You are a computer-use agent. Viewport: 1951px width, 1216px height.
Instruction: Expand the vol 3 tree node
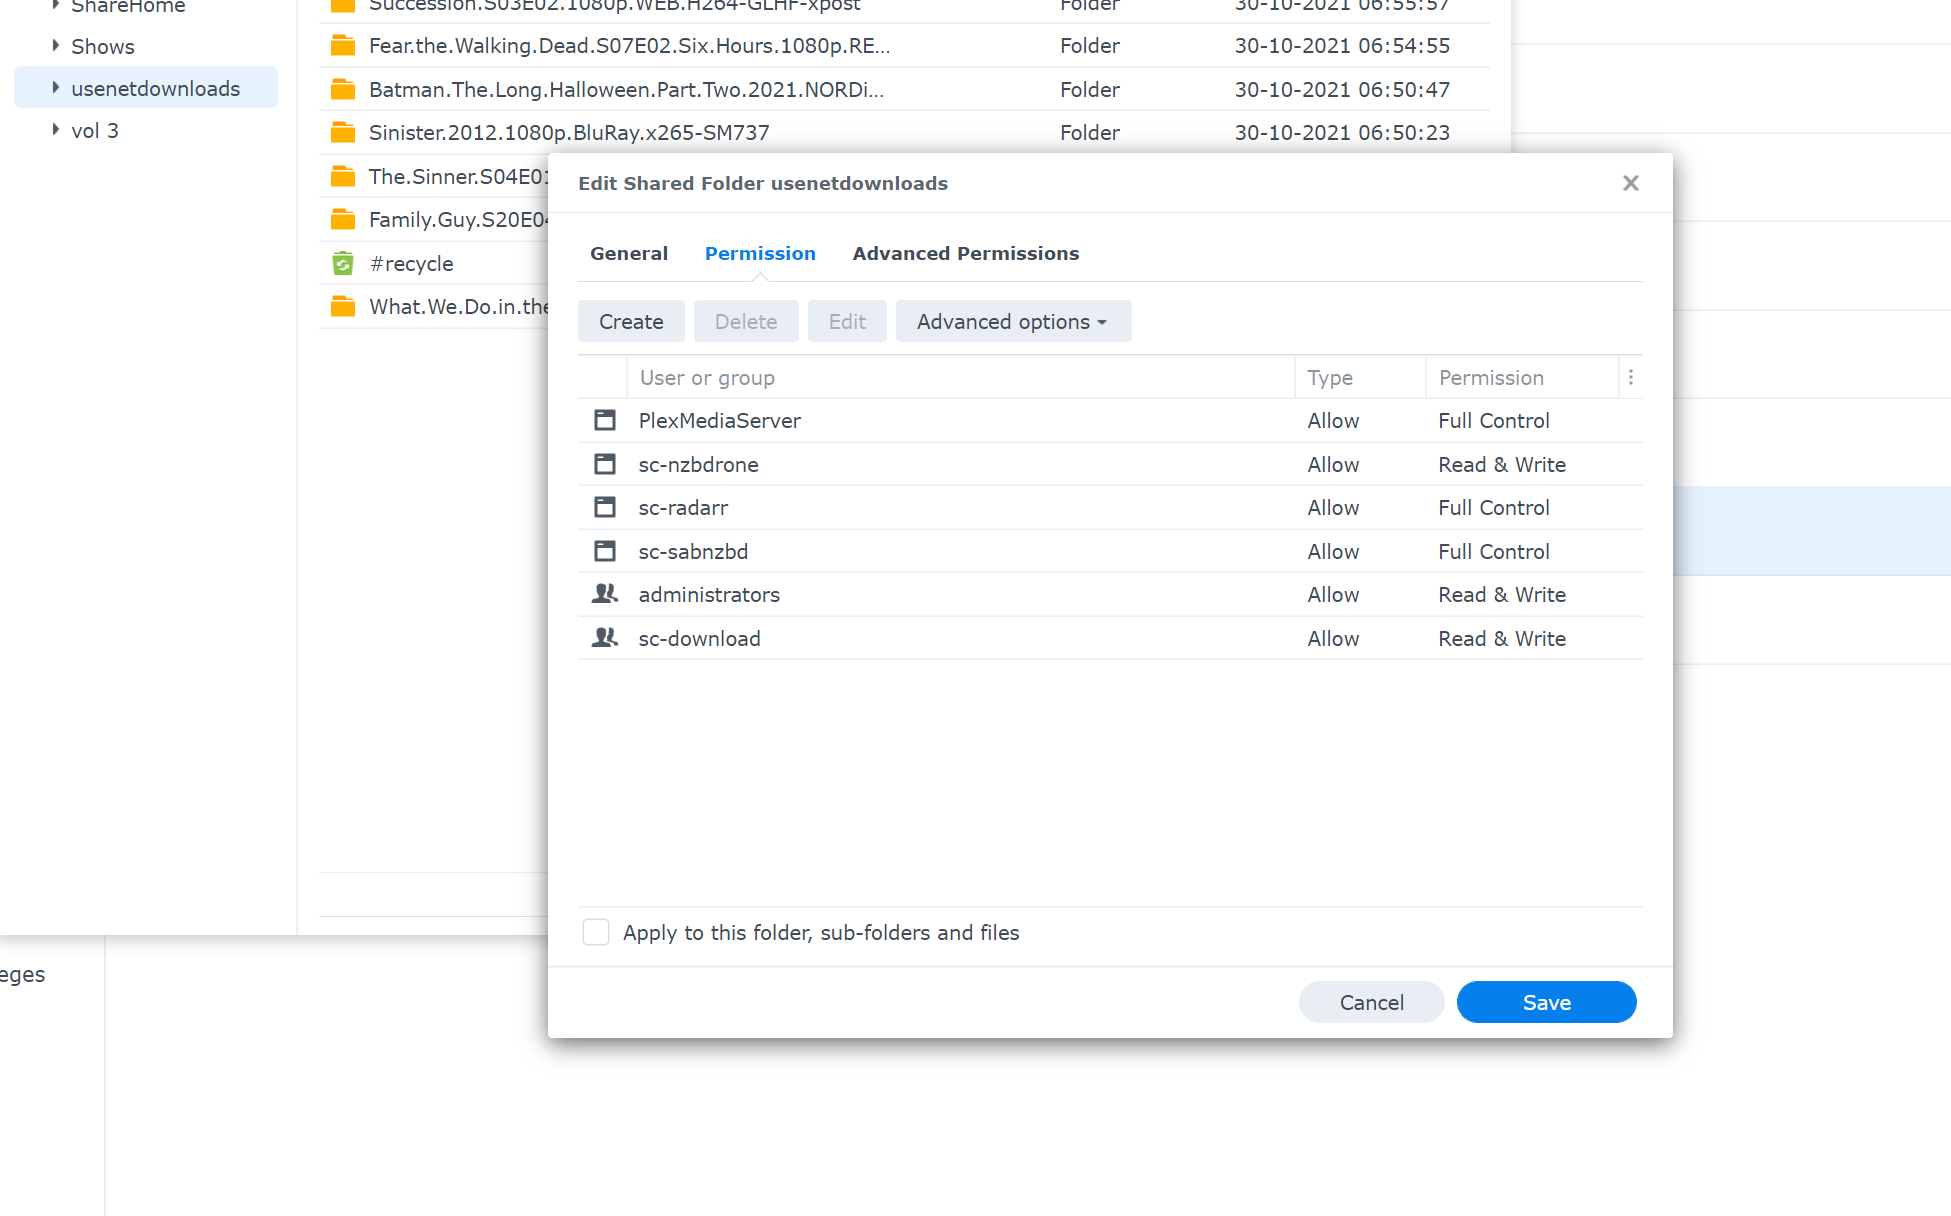click(x=56, y=130)
